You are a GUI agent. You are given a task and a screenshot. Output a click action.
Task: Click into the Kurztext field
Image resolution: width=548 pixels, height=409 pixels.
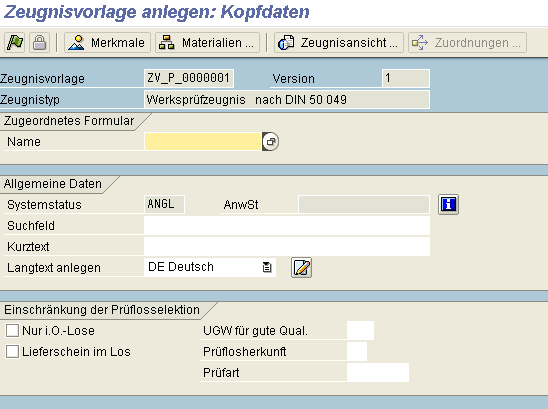pos(287,246)
